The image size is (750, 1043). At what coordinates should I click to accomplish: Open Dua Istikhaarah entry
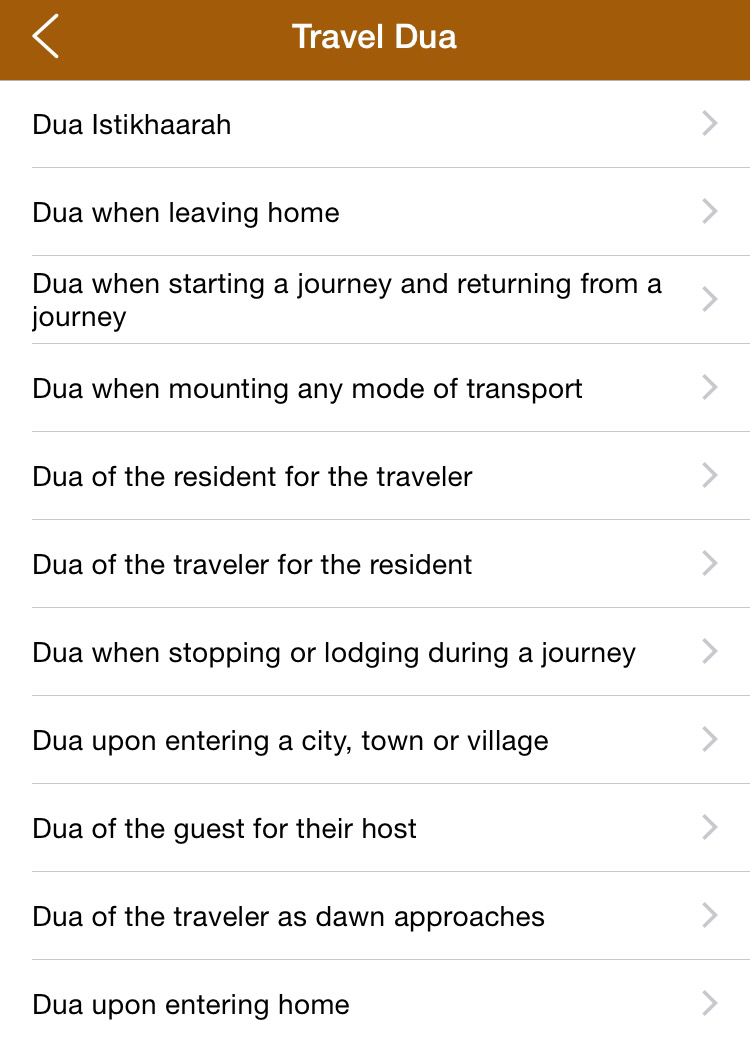click(132, 125)
